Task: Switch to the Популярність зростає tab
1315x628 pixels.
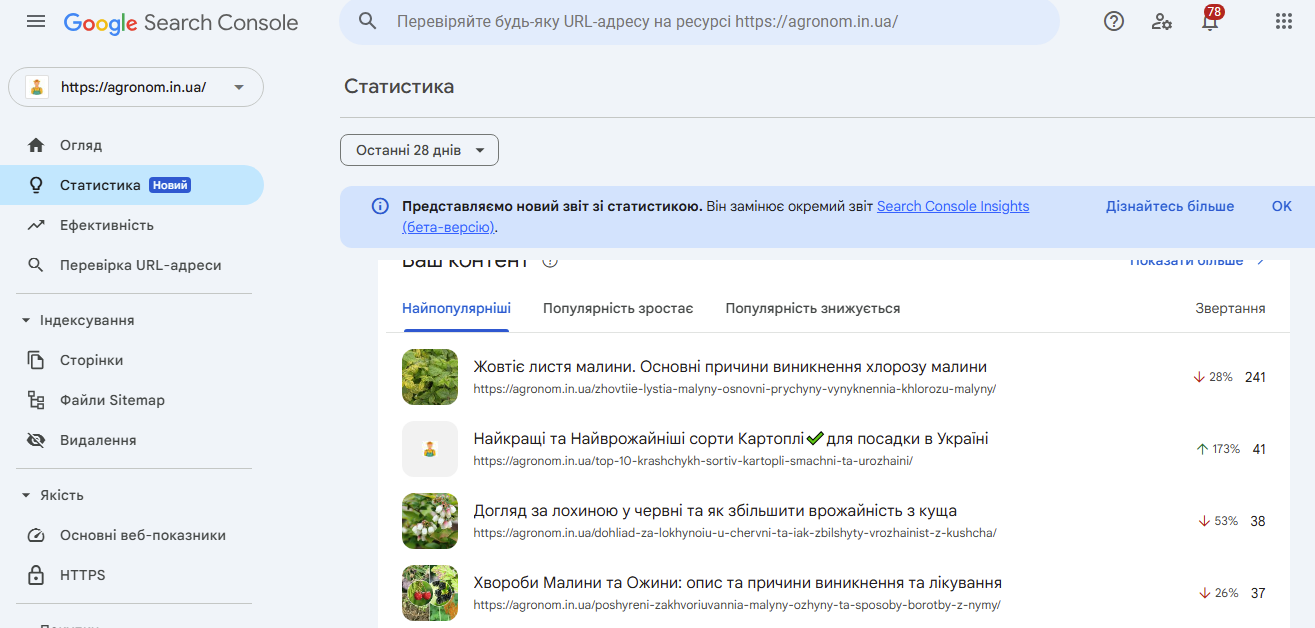Action: (x=618, y=308)
